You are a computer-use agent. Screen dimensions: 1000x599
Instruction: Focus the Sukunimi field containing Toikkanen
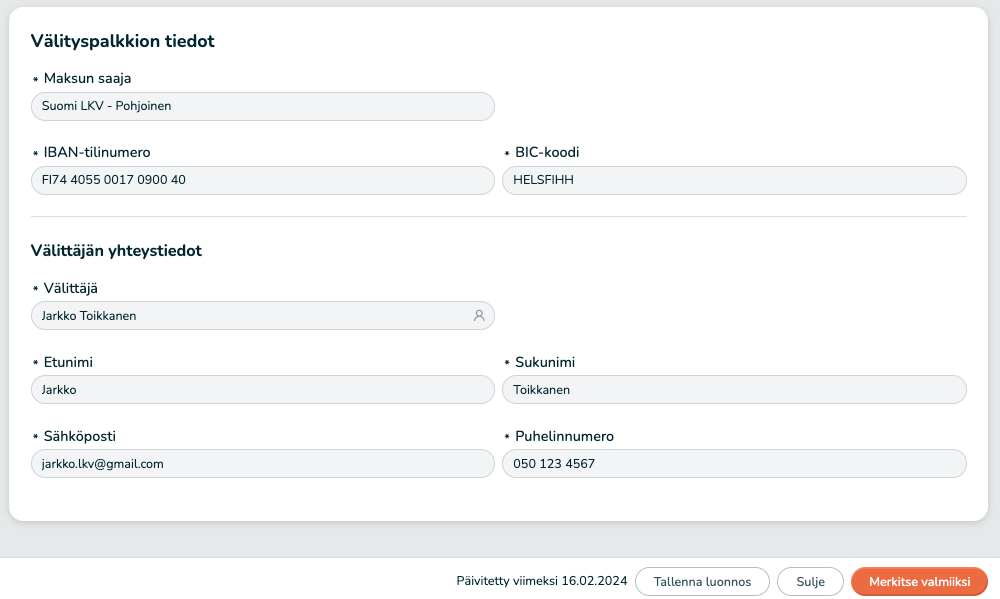pyautogui.click(x=734, y=390)
